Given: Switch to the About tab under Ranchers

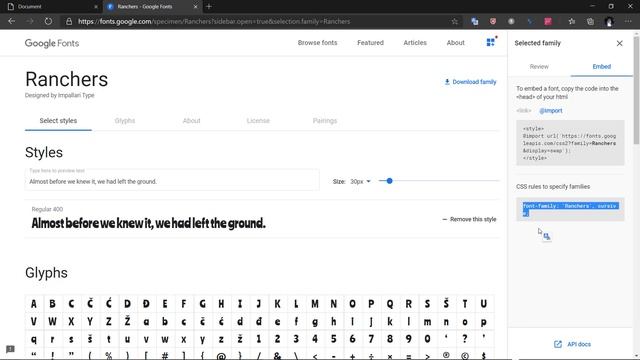Looking at the screenshot, I should tap(191, 121).
